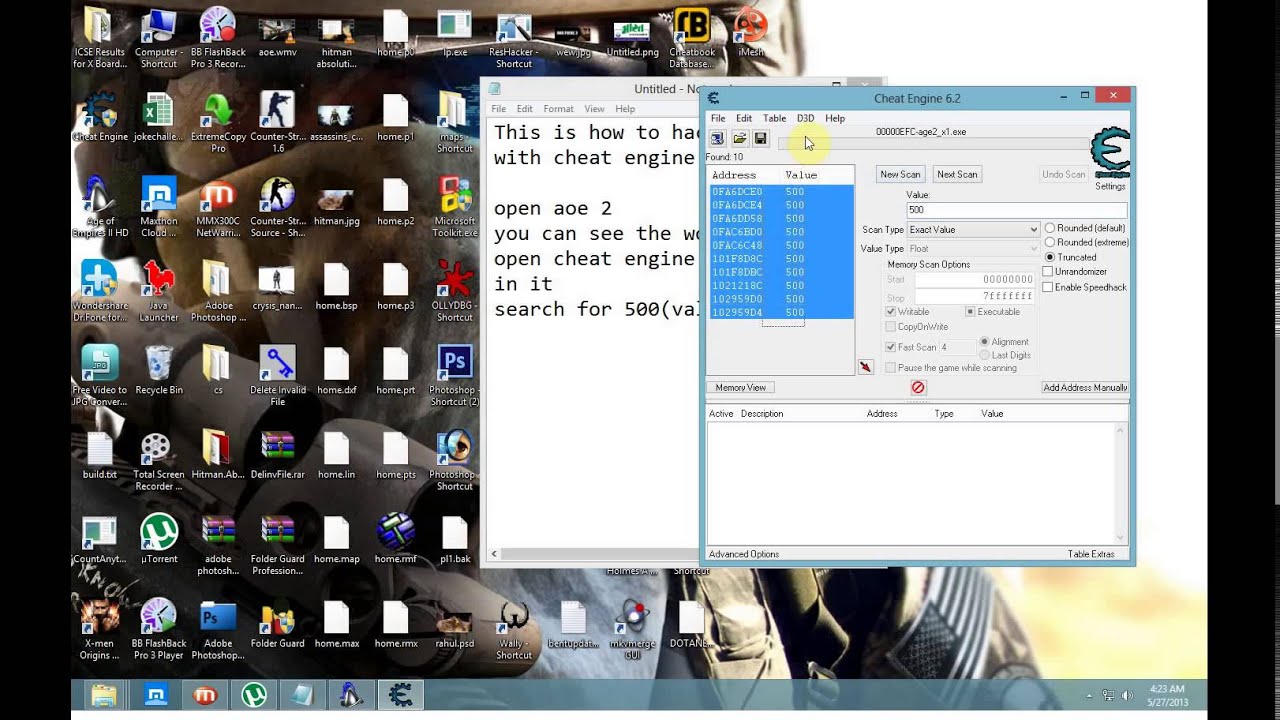Click the New Scan button
Image resolution: width=1280 pixels, height=720 pixels.
[900, 174]
